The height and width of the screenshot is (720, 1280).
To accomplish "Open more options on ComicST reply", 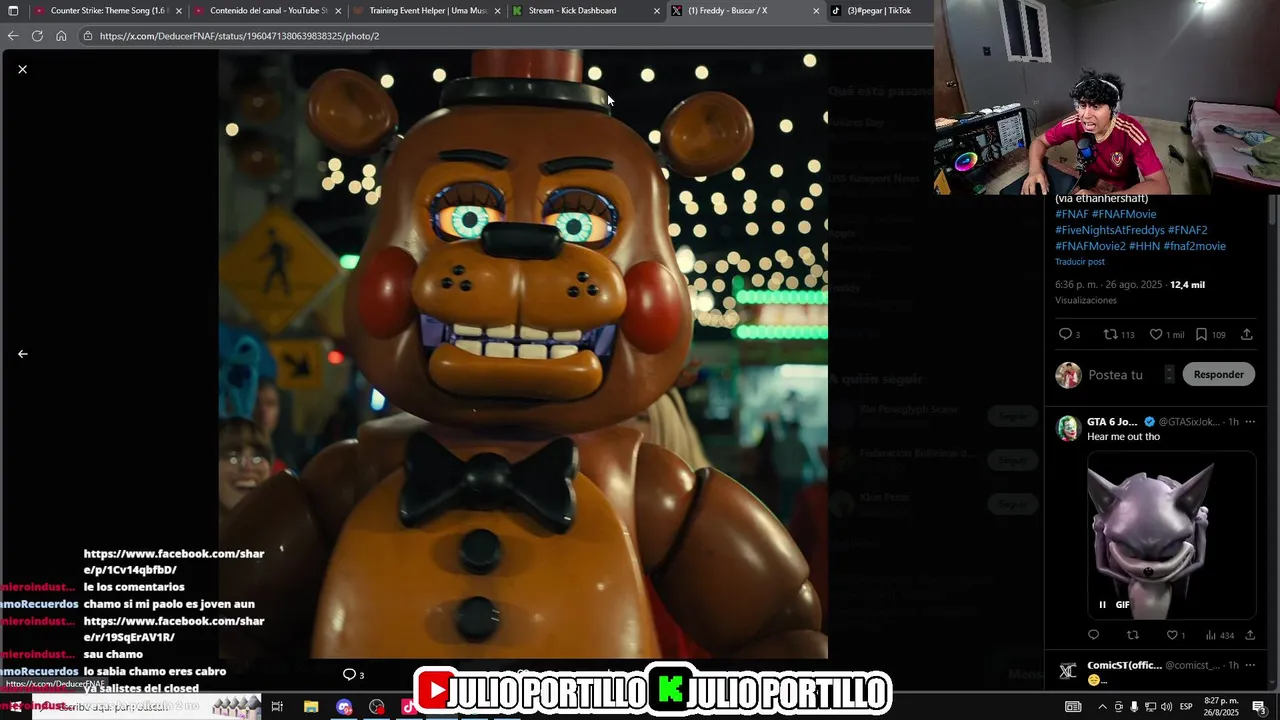I will [x=1249, y=665].
